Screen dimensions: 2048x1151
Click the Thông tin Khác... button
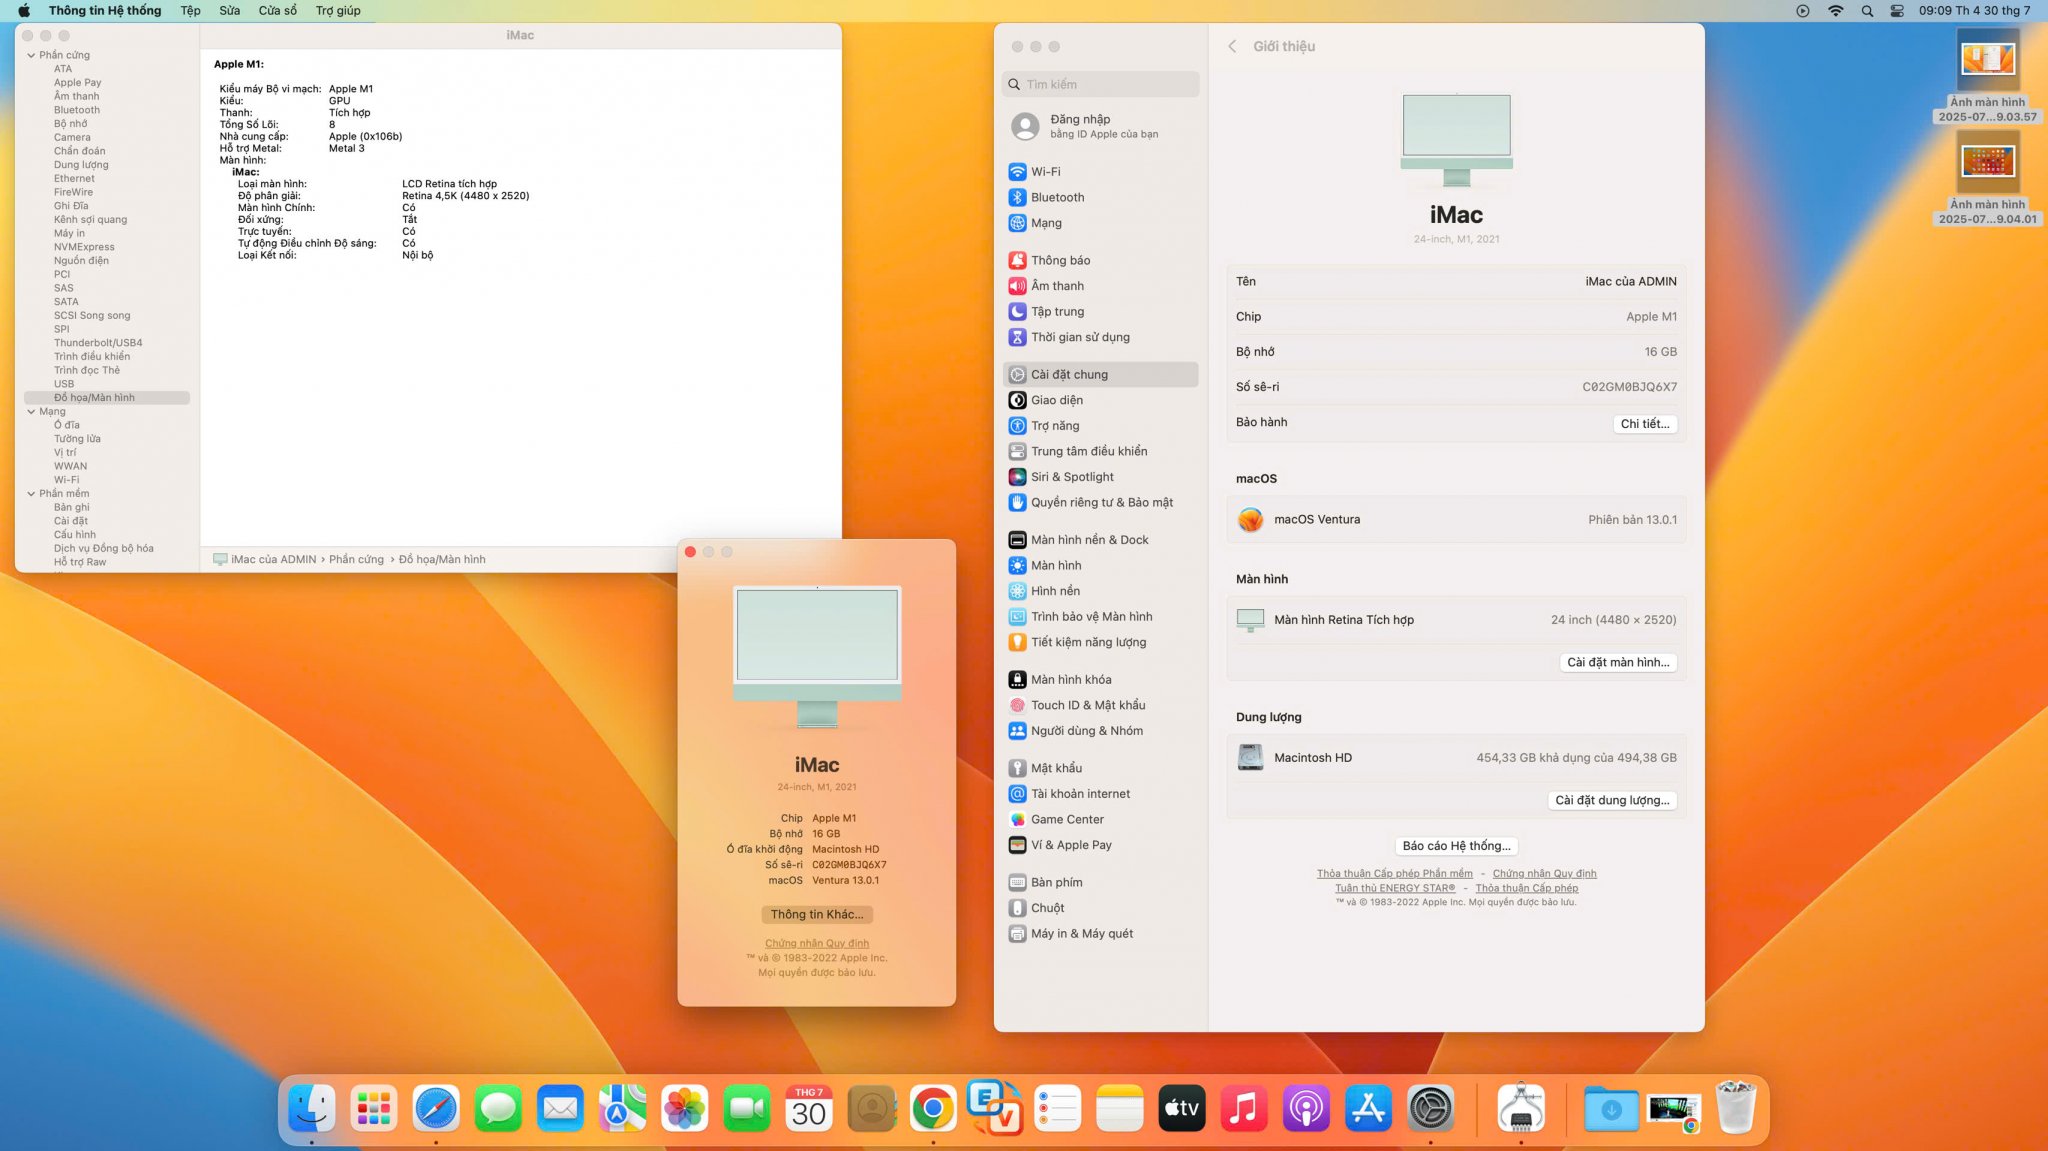816,915
